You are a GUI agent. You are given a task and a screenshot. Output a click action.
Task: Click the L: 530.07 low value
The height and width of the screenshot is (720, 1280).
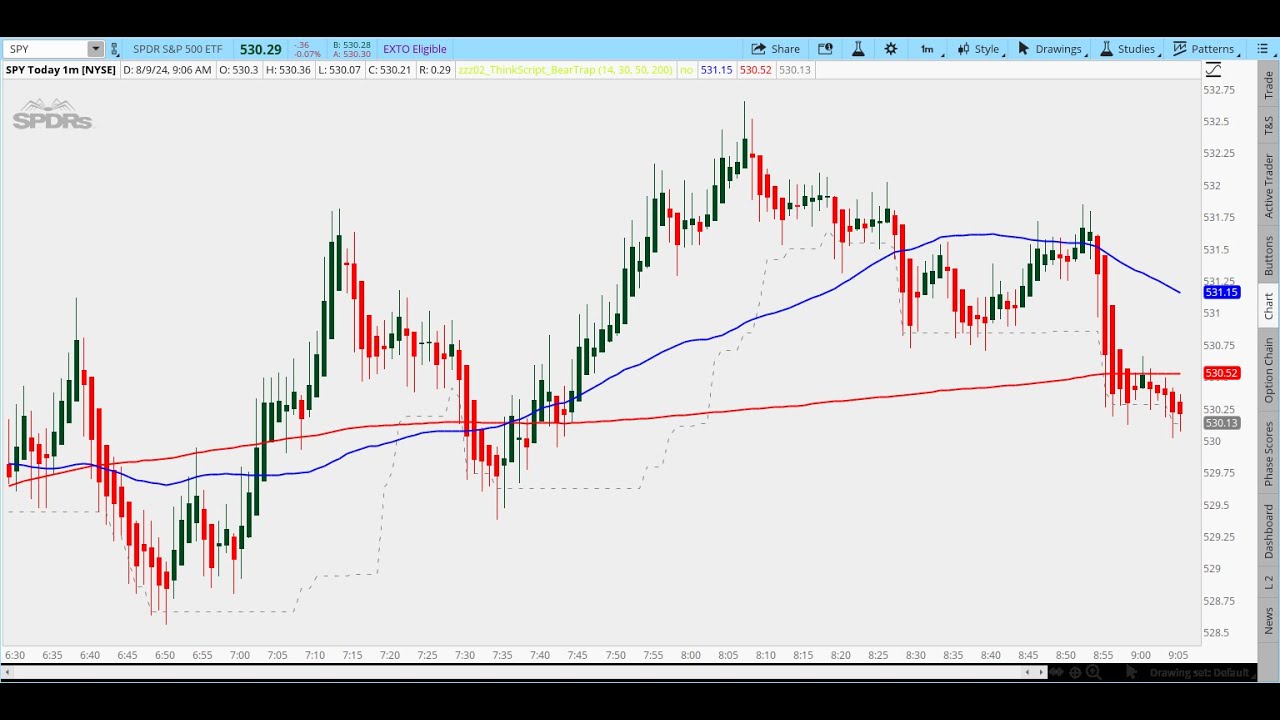[341, 70]
